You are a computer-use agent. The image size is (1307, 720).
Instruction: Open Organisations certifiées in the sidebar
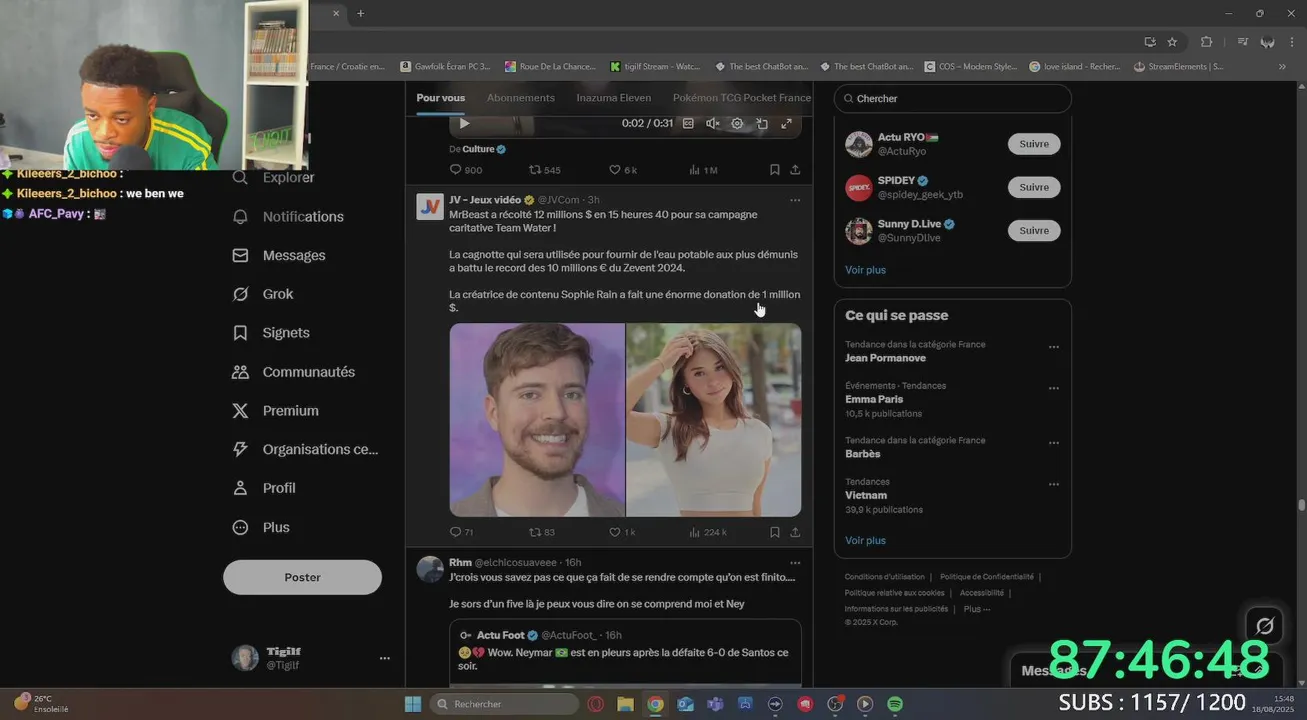[305, 450]
